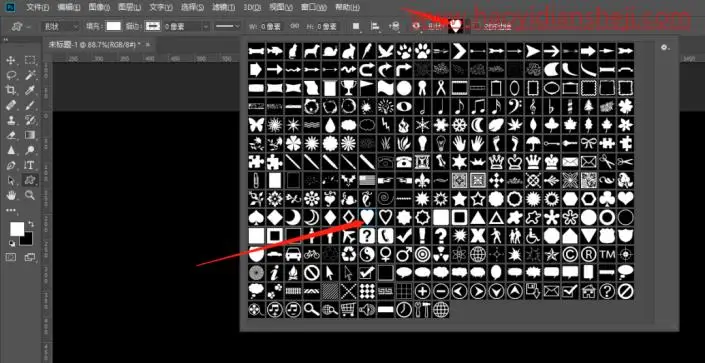Select the Horizontal Type tool

coord(30,165)
